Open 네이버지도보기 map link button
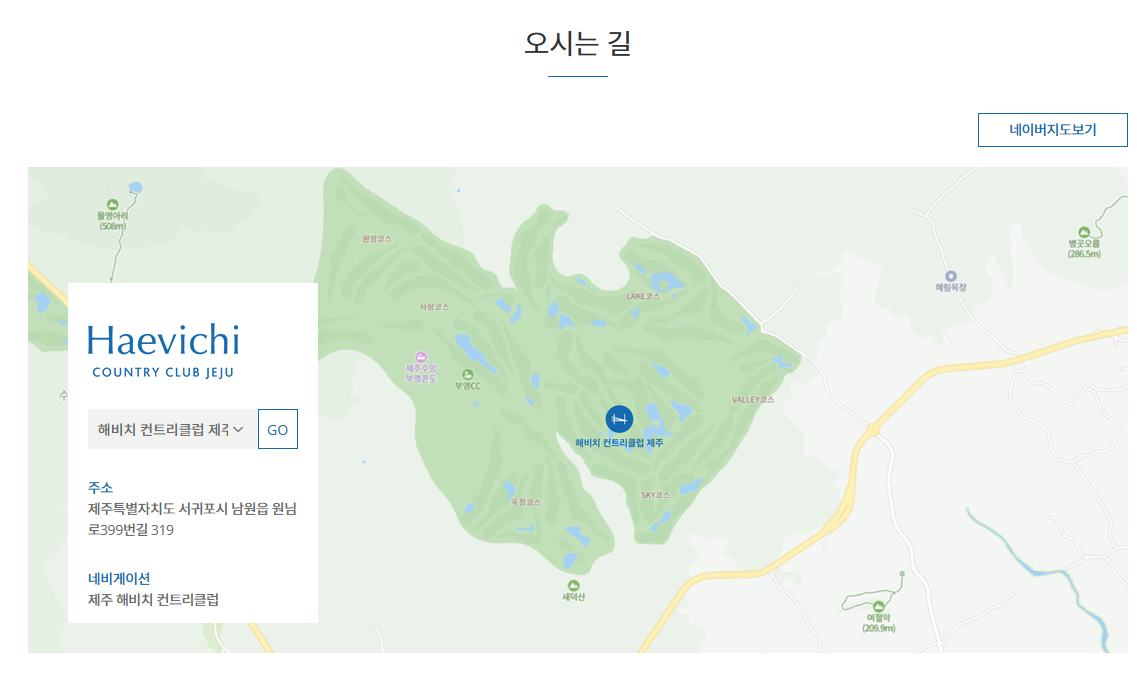Screen dimensions: 1141x682 coord(1052,130)
